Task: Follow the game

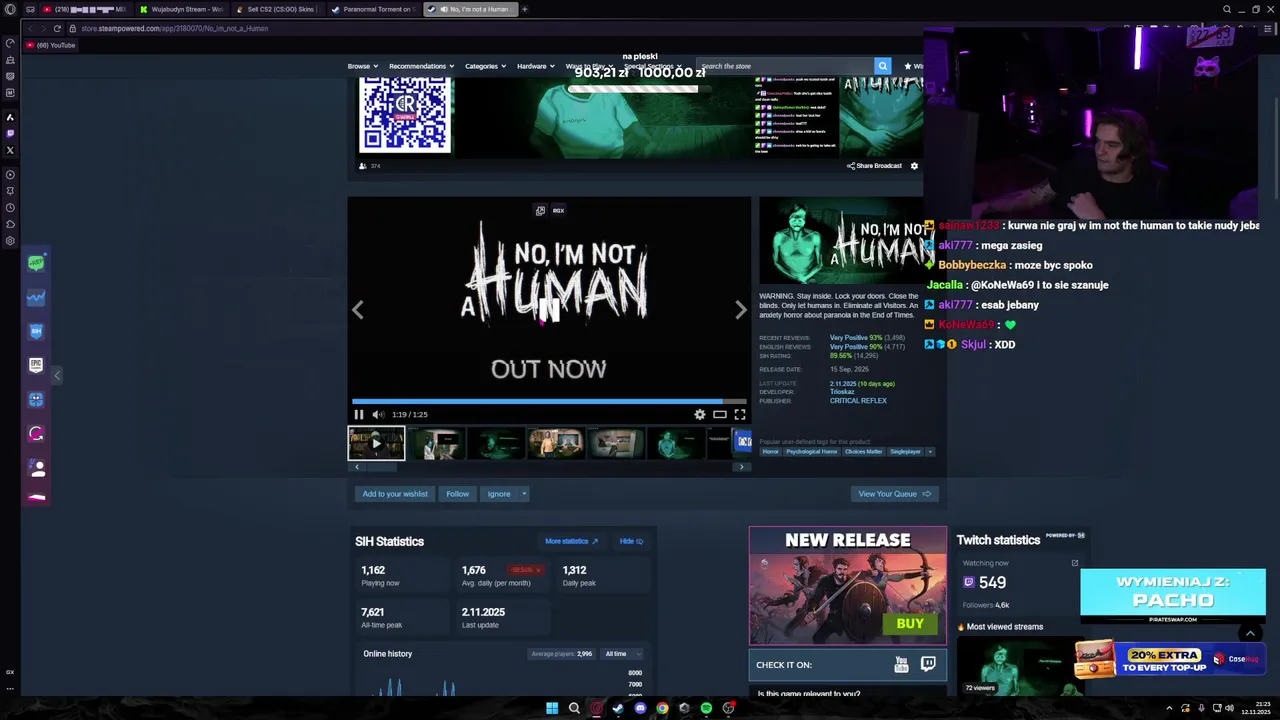Action: pos(457,494)
